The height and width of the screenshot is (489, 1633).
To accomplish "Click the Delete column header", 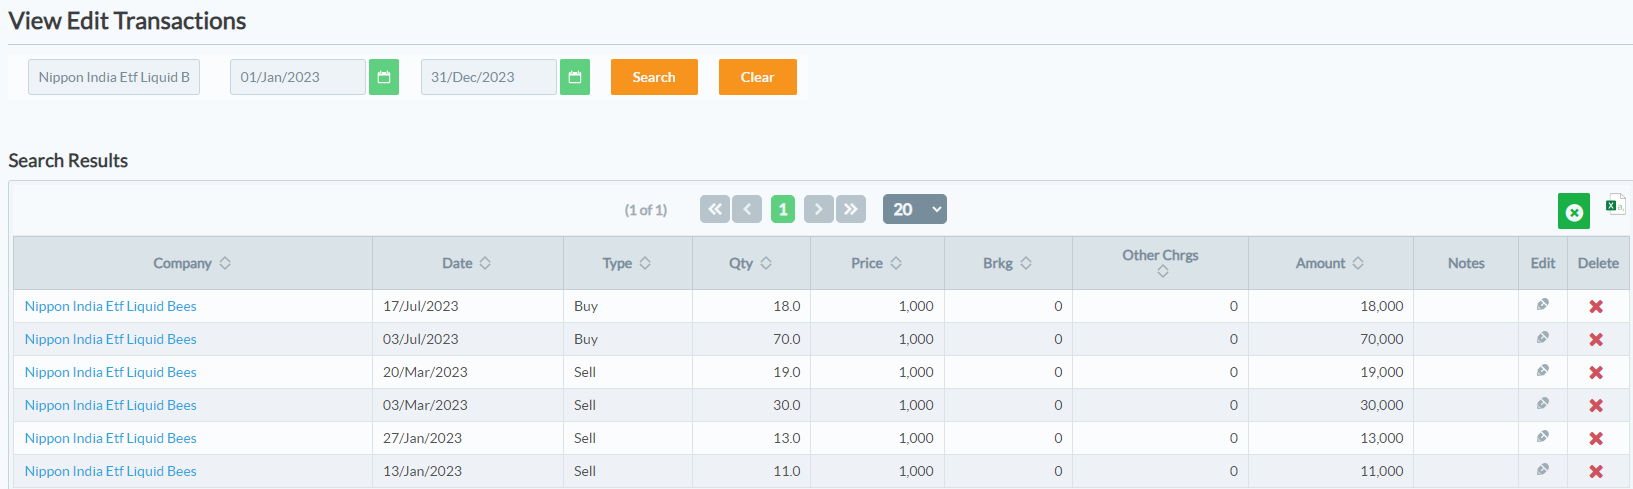I will pyautogui.click(x=1598, y=263).
